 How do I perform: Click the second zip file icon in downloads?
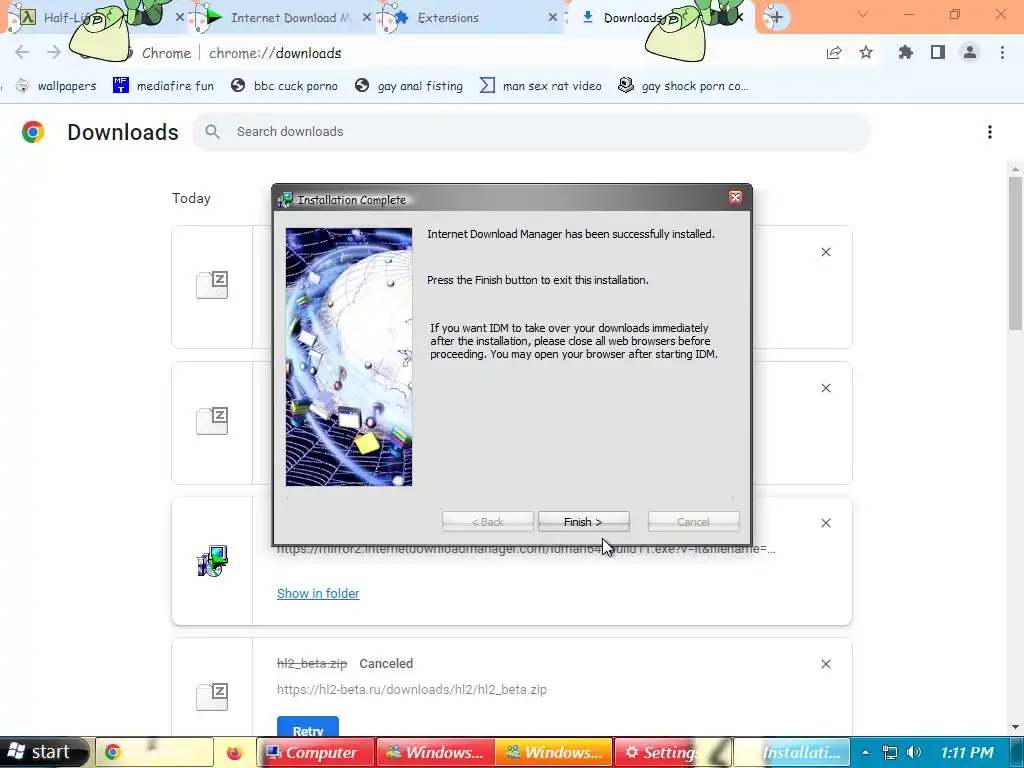pos(212,421)
